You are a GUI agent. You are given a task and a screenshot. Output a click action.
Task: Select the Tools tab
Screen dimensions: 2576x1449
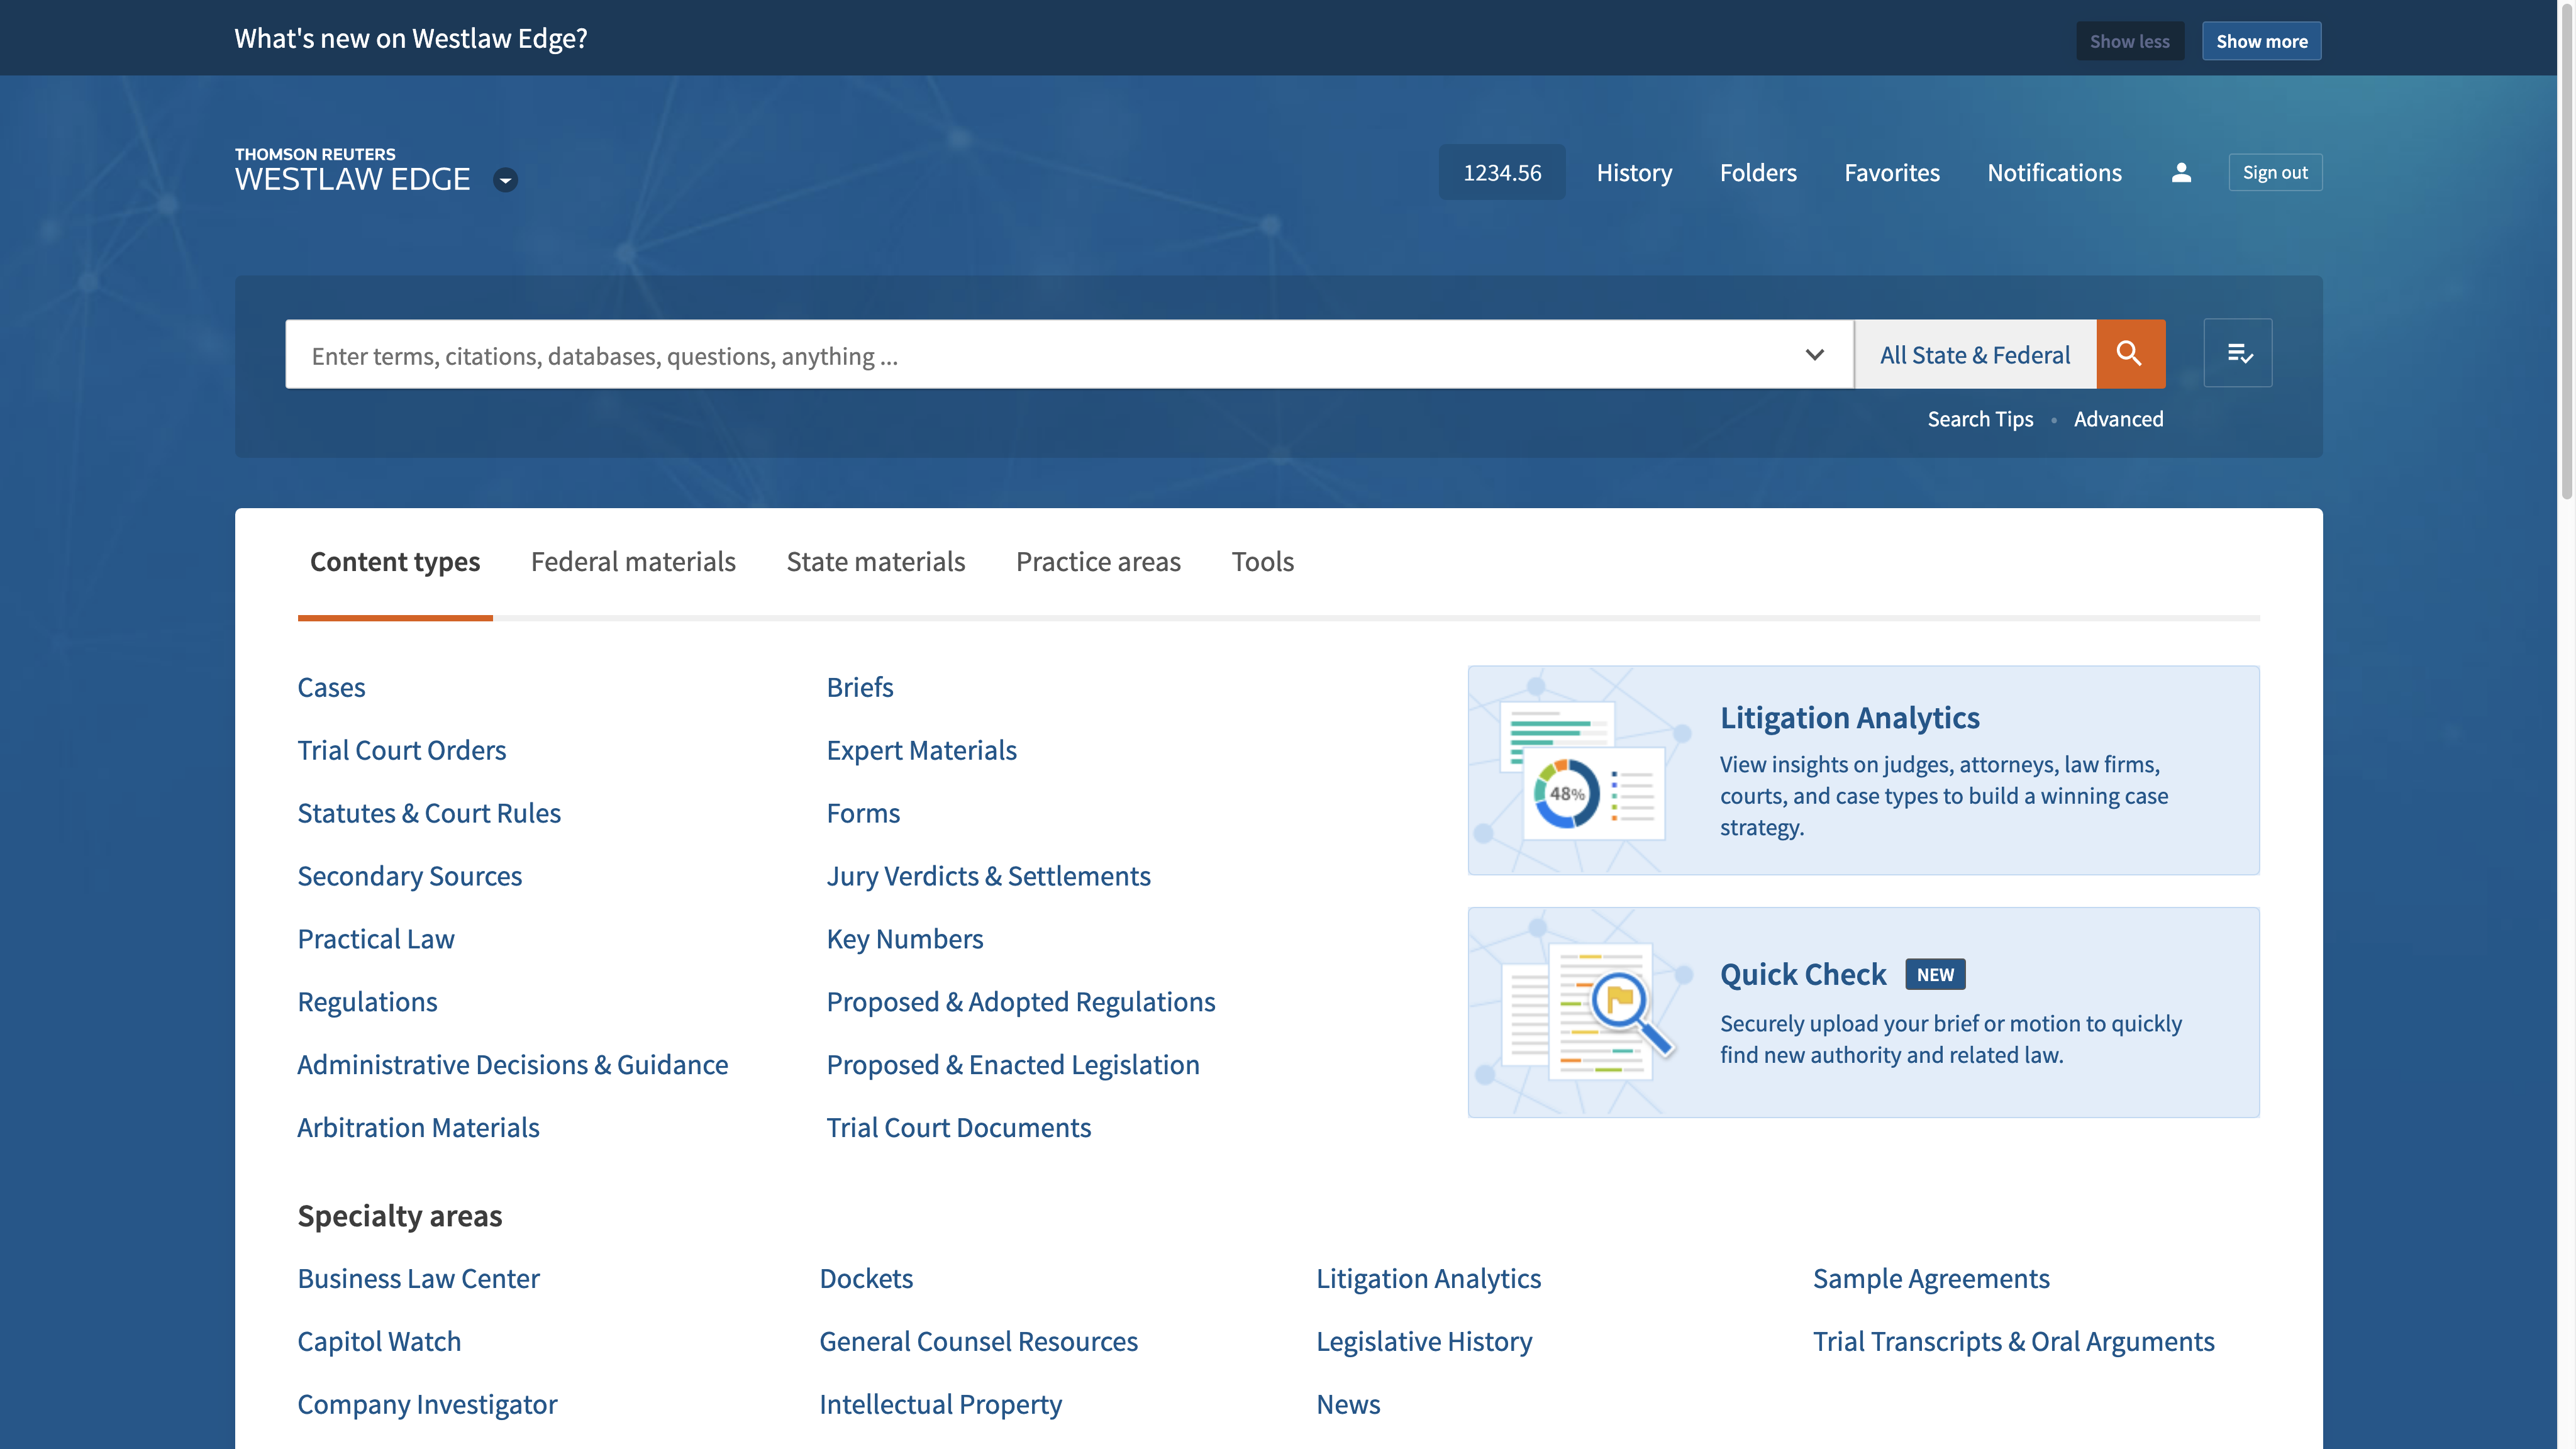pyautogui.click(x=1262, y=562)
